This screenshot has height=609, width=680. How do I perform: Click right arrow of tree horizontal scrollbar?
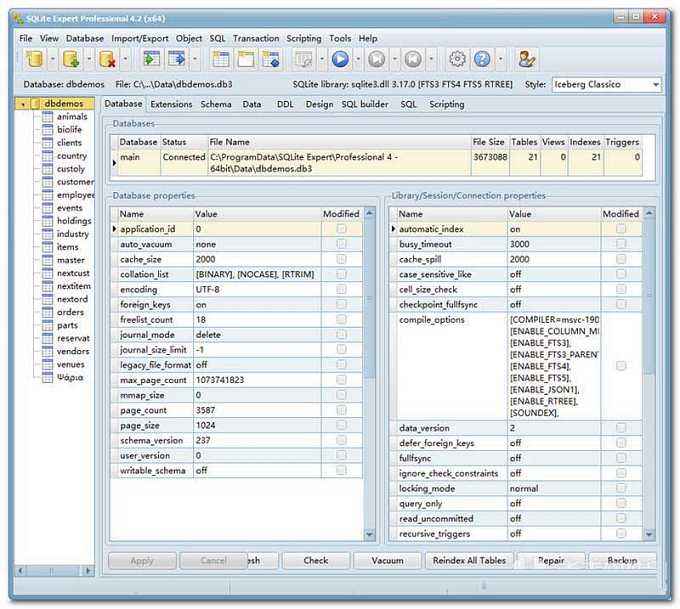(x=88, y=570)
